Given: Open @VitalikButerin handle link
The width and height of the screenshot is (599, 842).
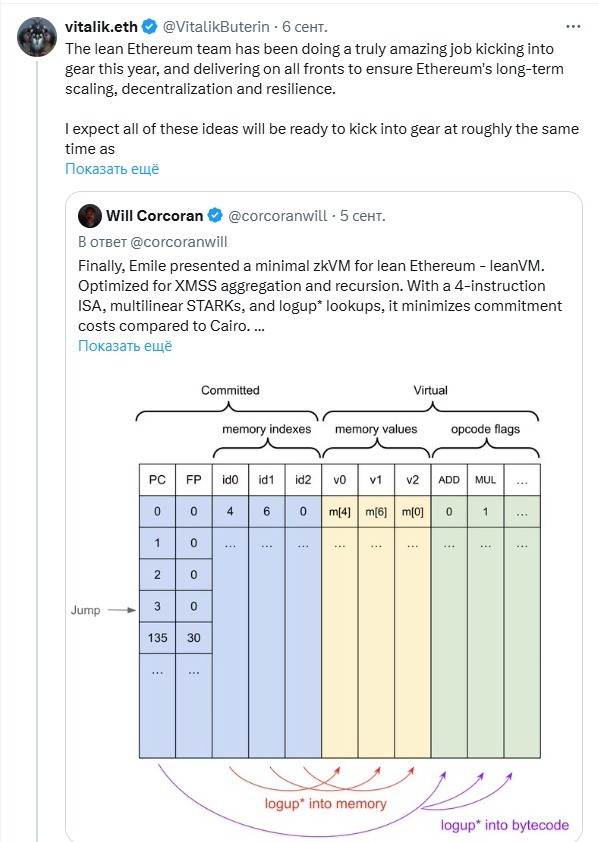Looking at the screenshot, I should pyautogui.click(x=215, y=26).
